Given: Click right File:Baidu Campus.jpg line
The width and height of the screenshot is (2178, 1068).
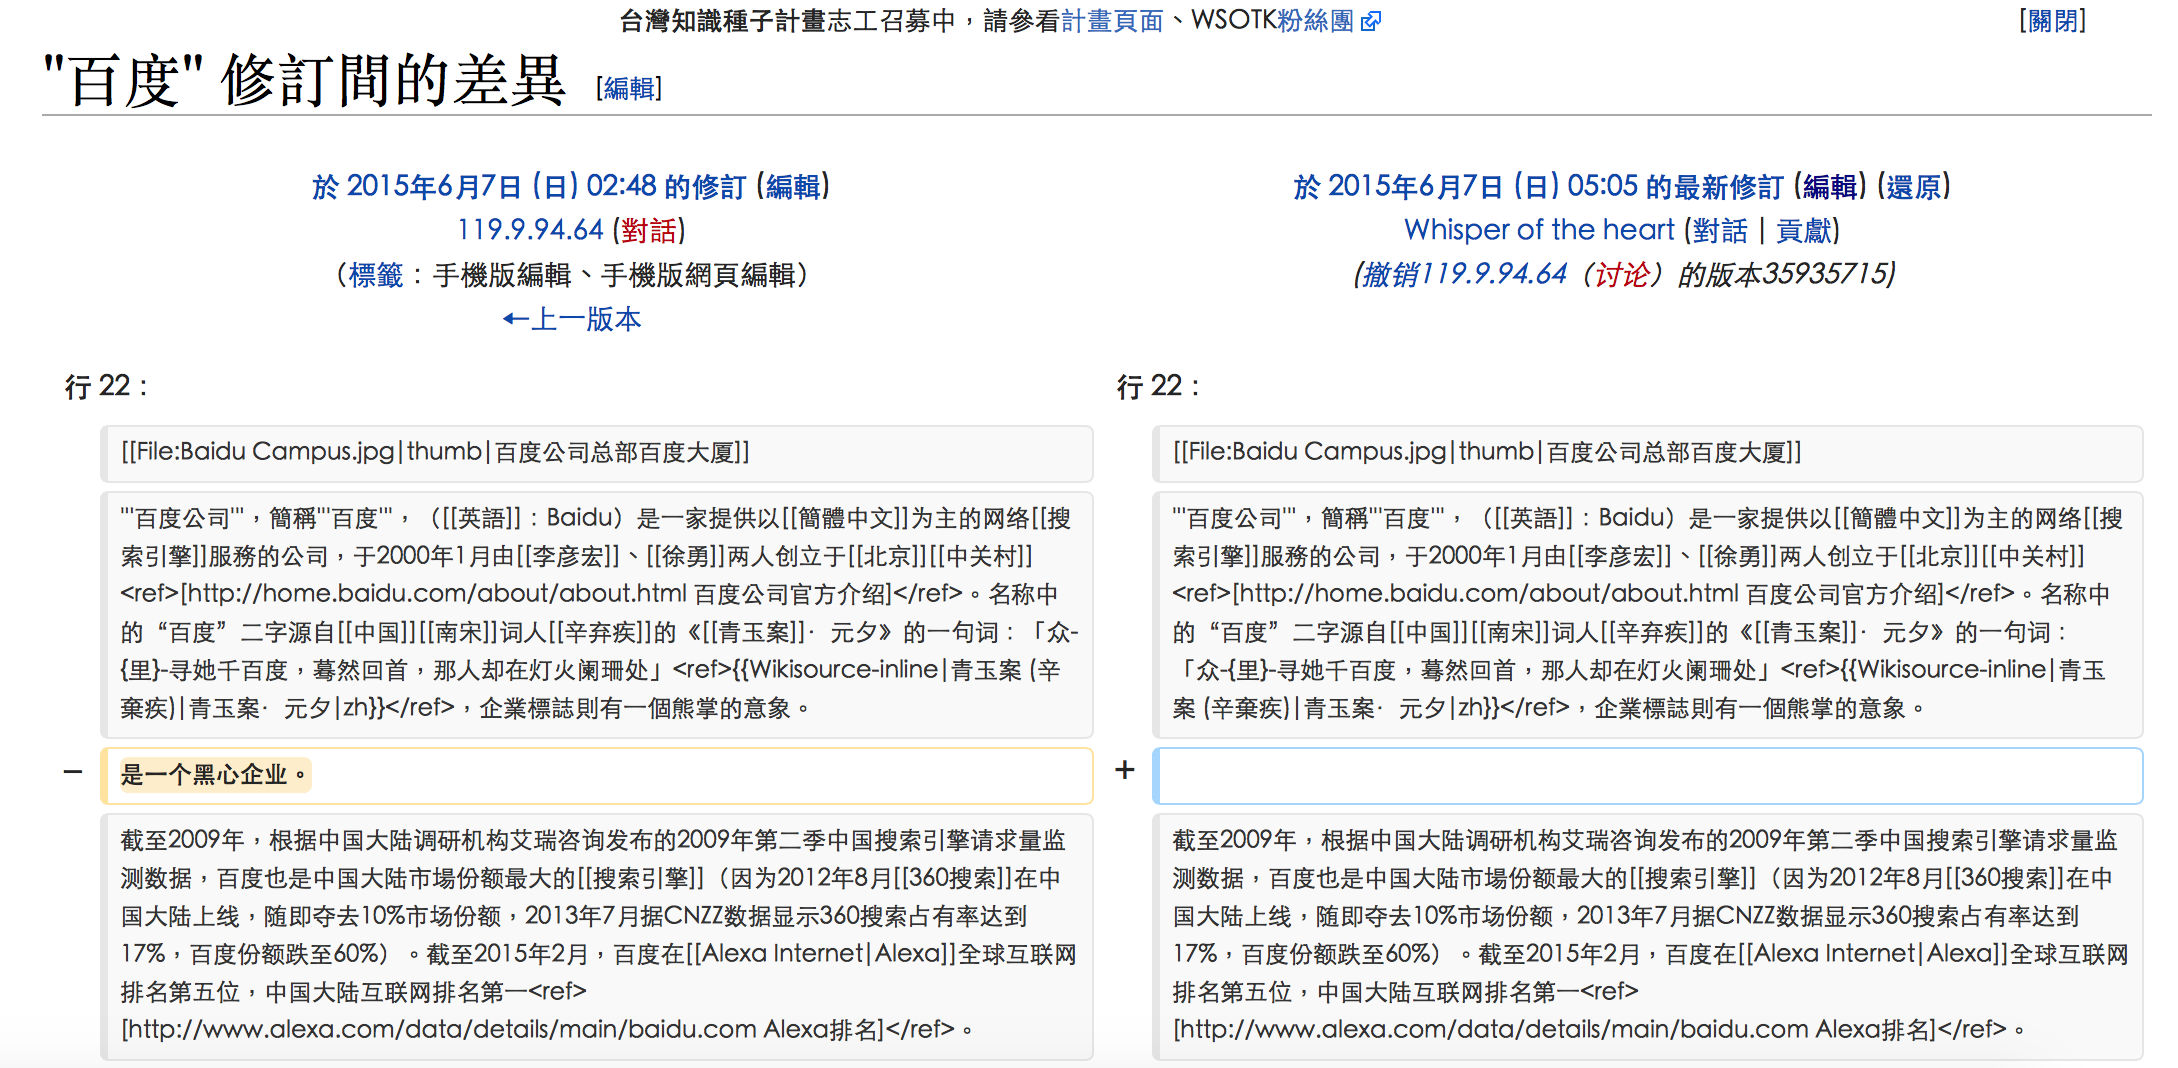Looking at the screenshot, I should [x=1647, y=453].
